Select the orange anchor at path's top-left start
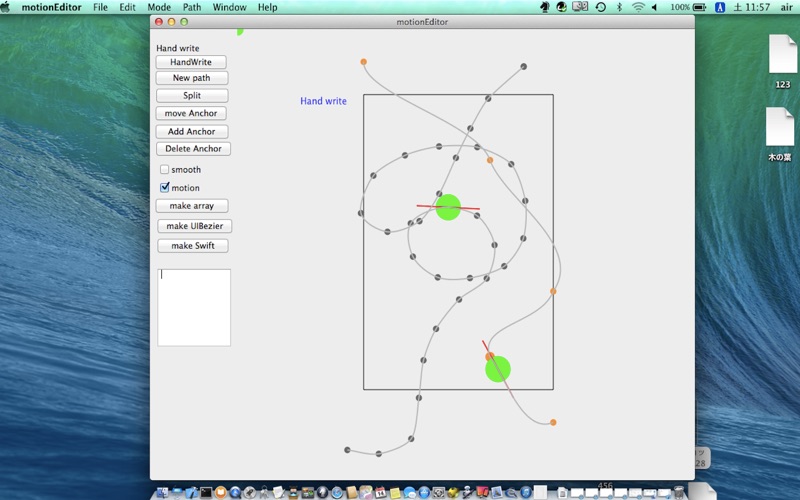The width and height of the screenshot is (800, 500). point(363,62)
